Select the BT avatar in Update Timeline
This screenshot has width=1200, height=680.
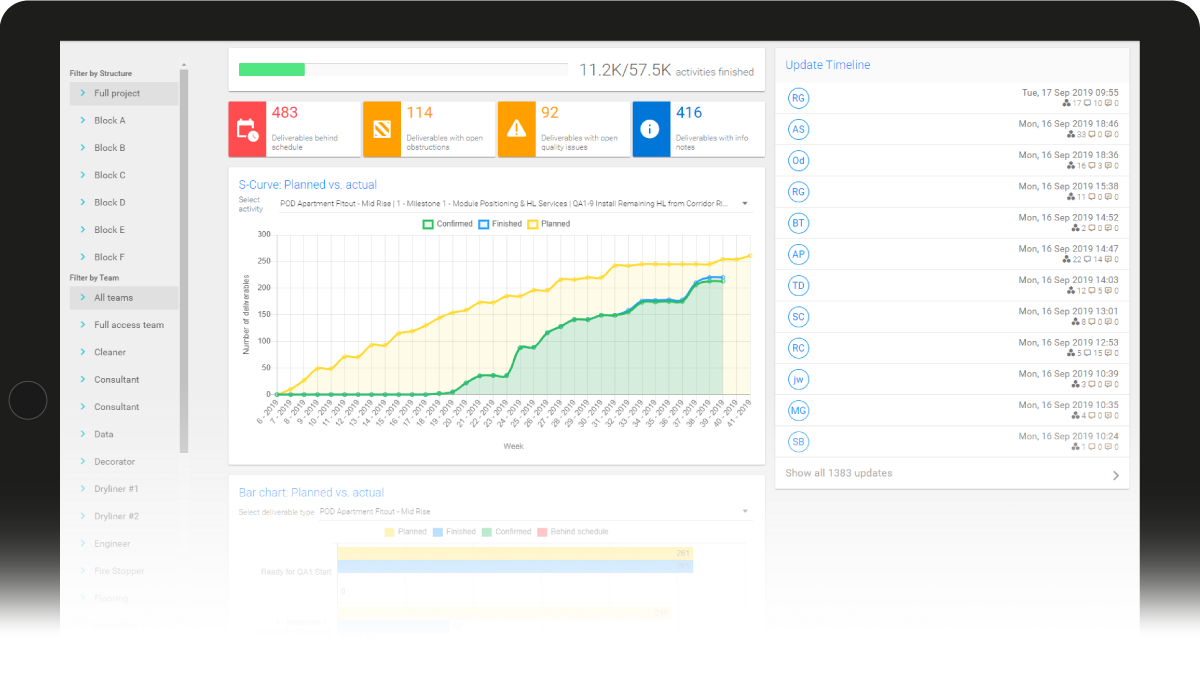(798, 223)
